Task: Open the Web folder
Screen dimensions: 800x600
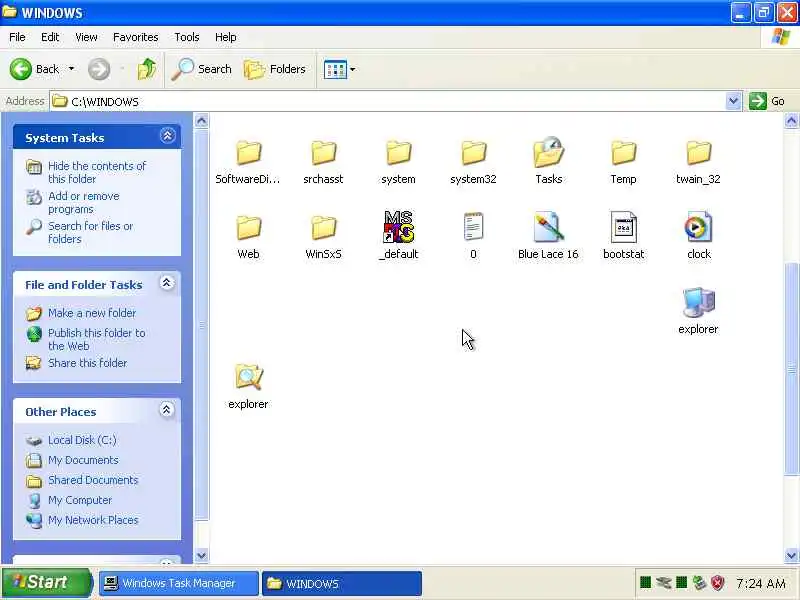Action: (x=248, y=237)
